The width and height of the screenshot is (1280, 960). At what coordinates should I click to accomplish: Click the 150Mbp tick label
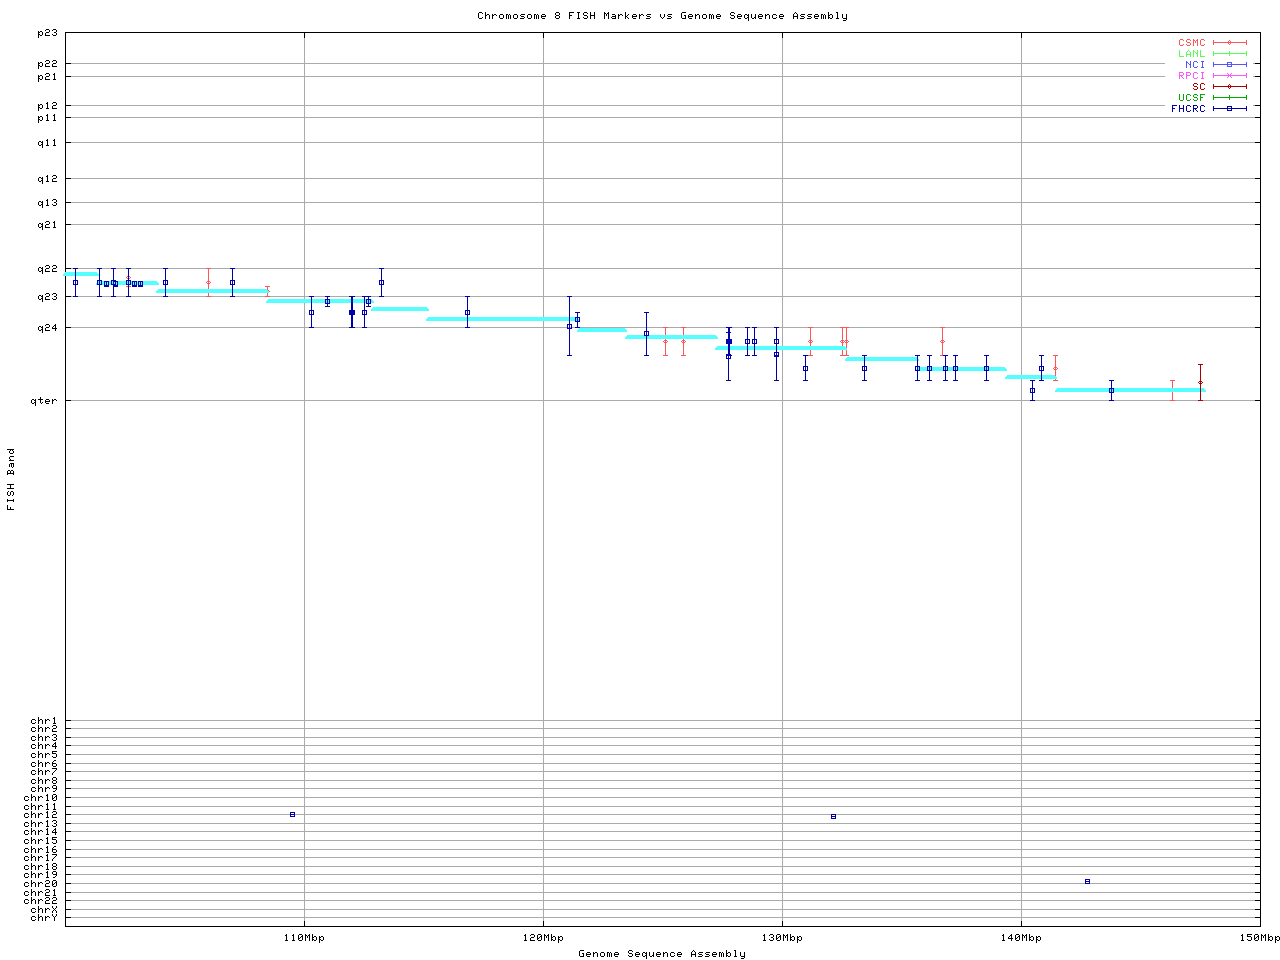(1259, 938)
